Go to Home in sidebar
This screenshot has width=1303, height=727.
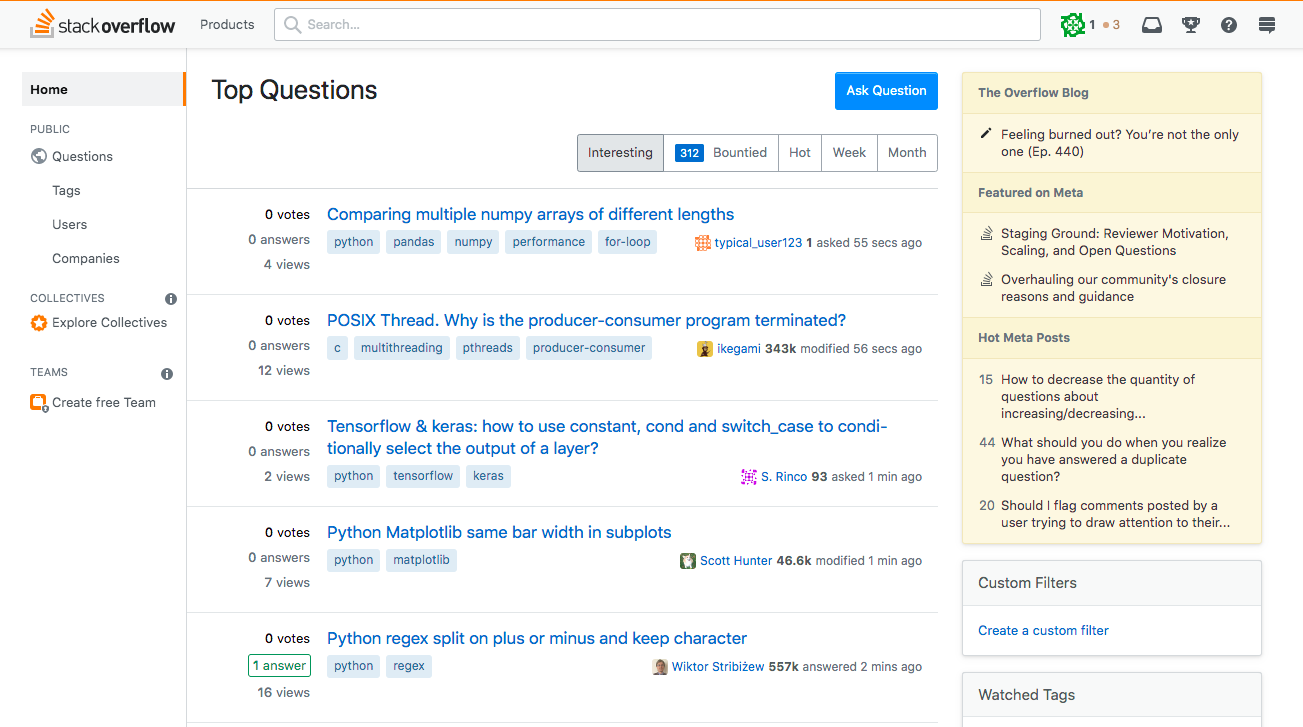[104, 89]
